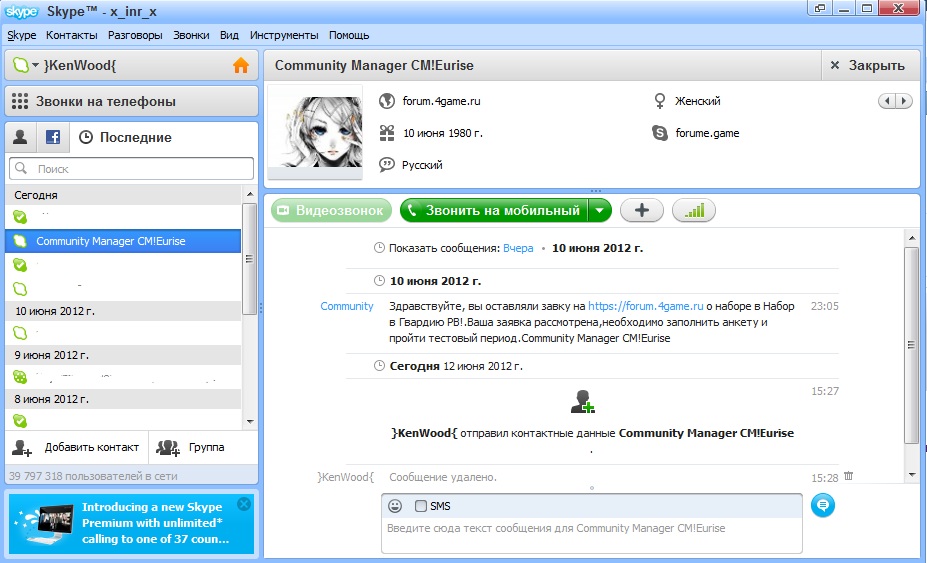
Task: Click Звонить на мобильный call button
Action: (x=494, y=211)
